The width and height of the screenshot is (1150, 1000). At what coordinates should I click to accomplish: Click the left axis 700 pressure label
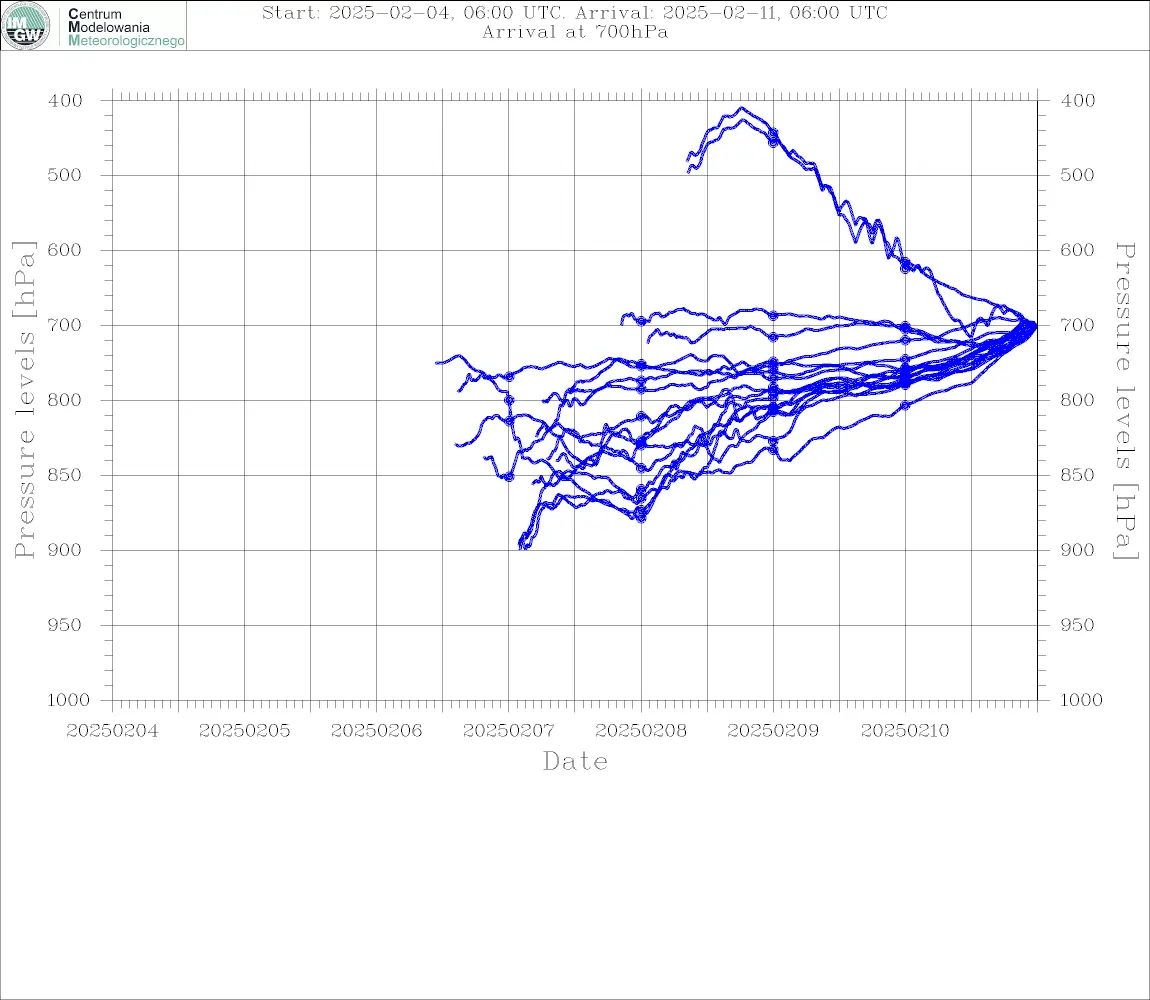pos(65,324)
